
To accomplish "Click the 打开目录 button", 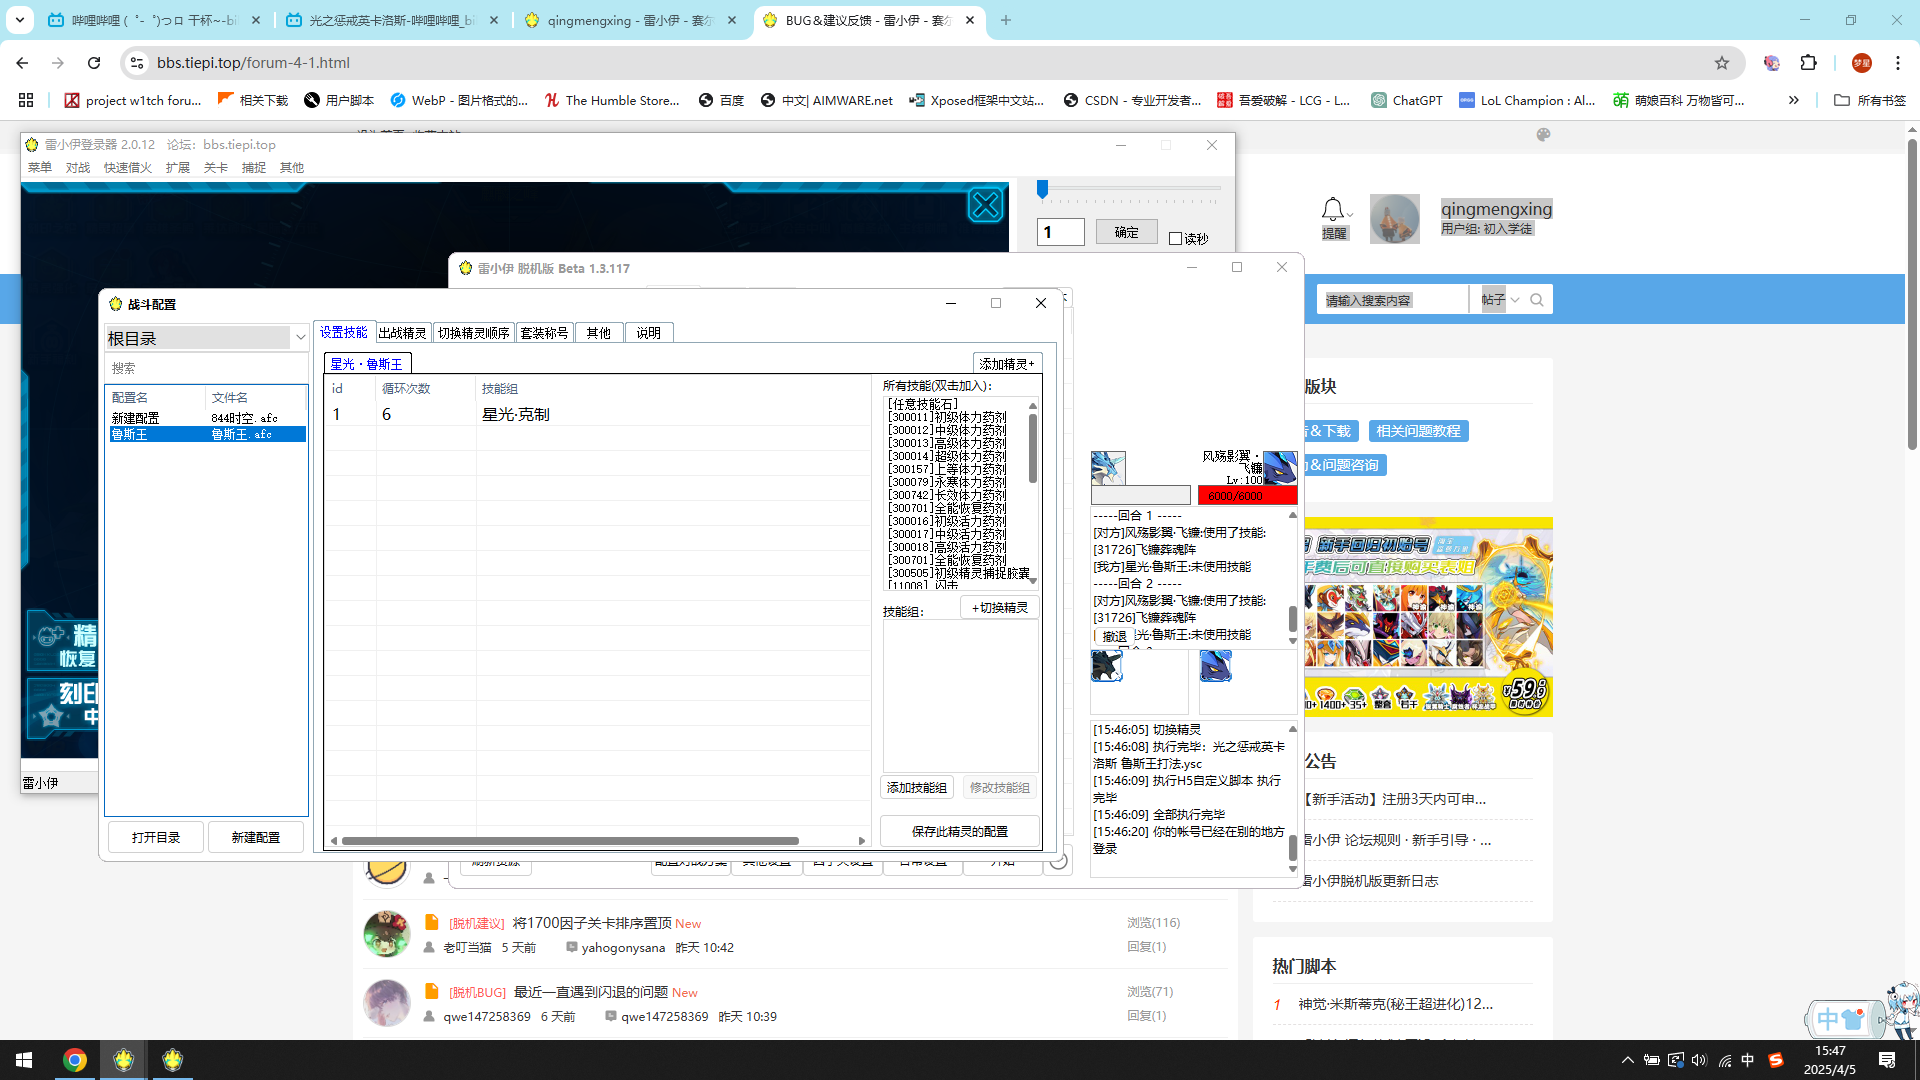I will pos(156,837).
